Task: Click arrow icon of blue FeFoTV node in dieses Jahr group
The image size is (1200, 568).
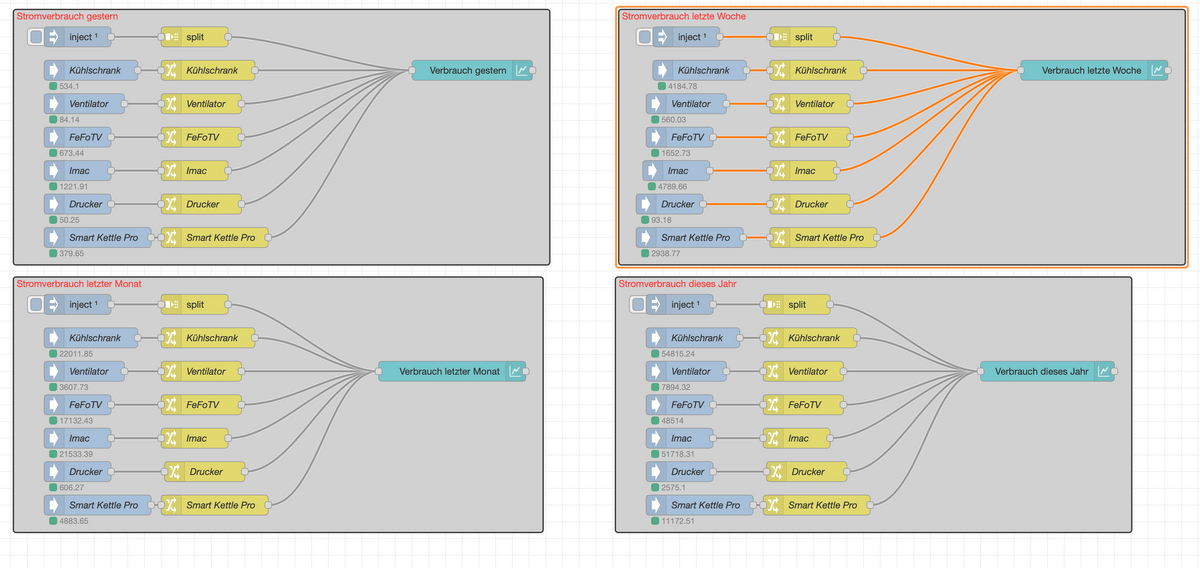Action: [656, 404]
